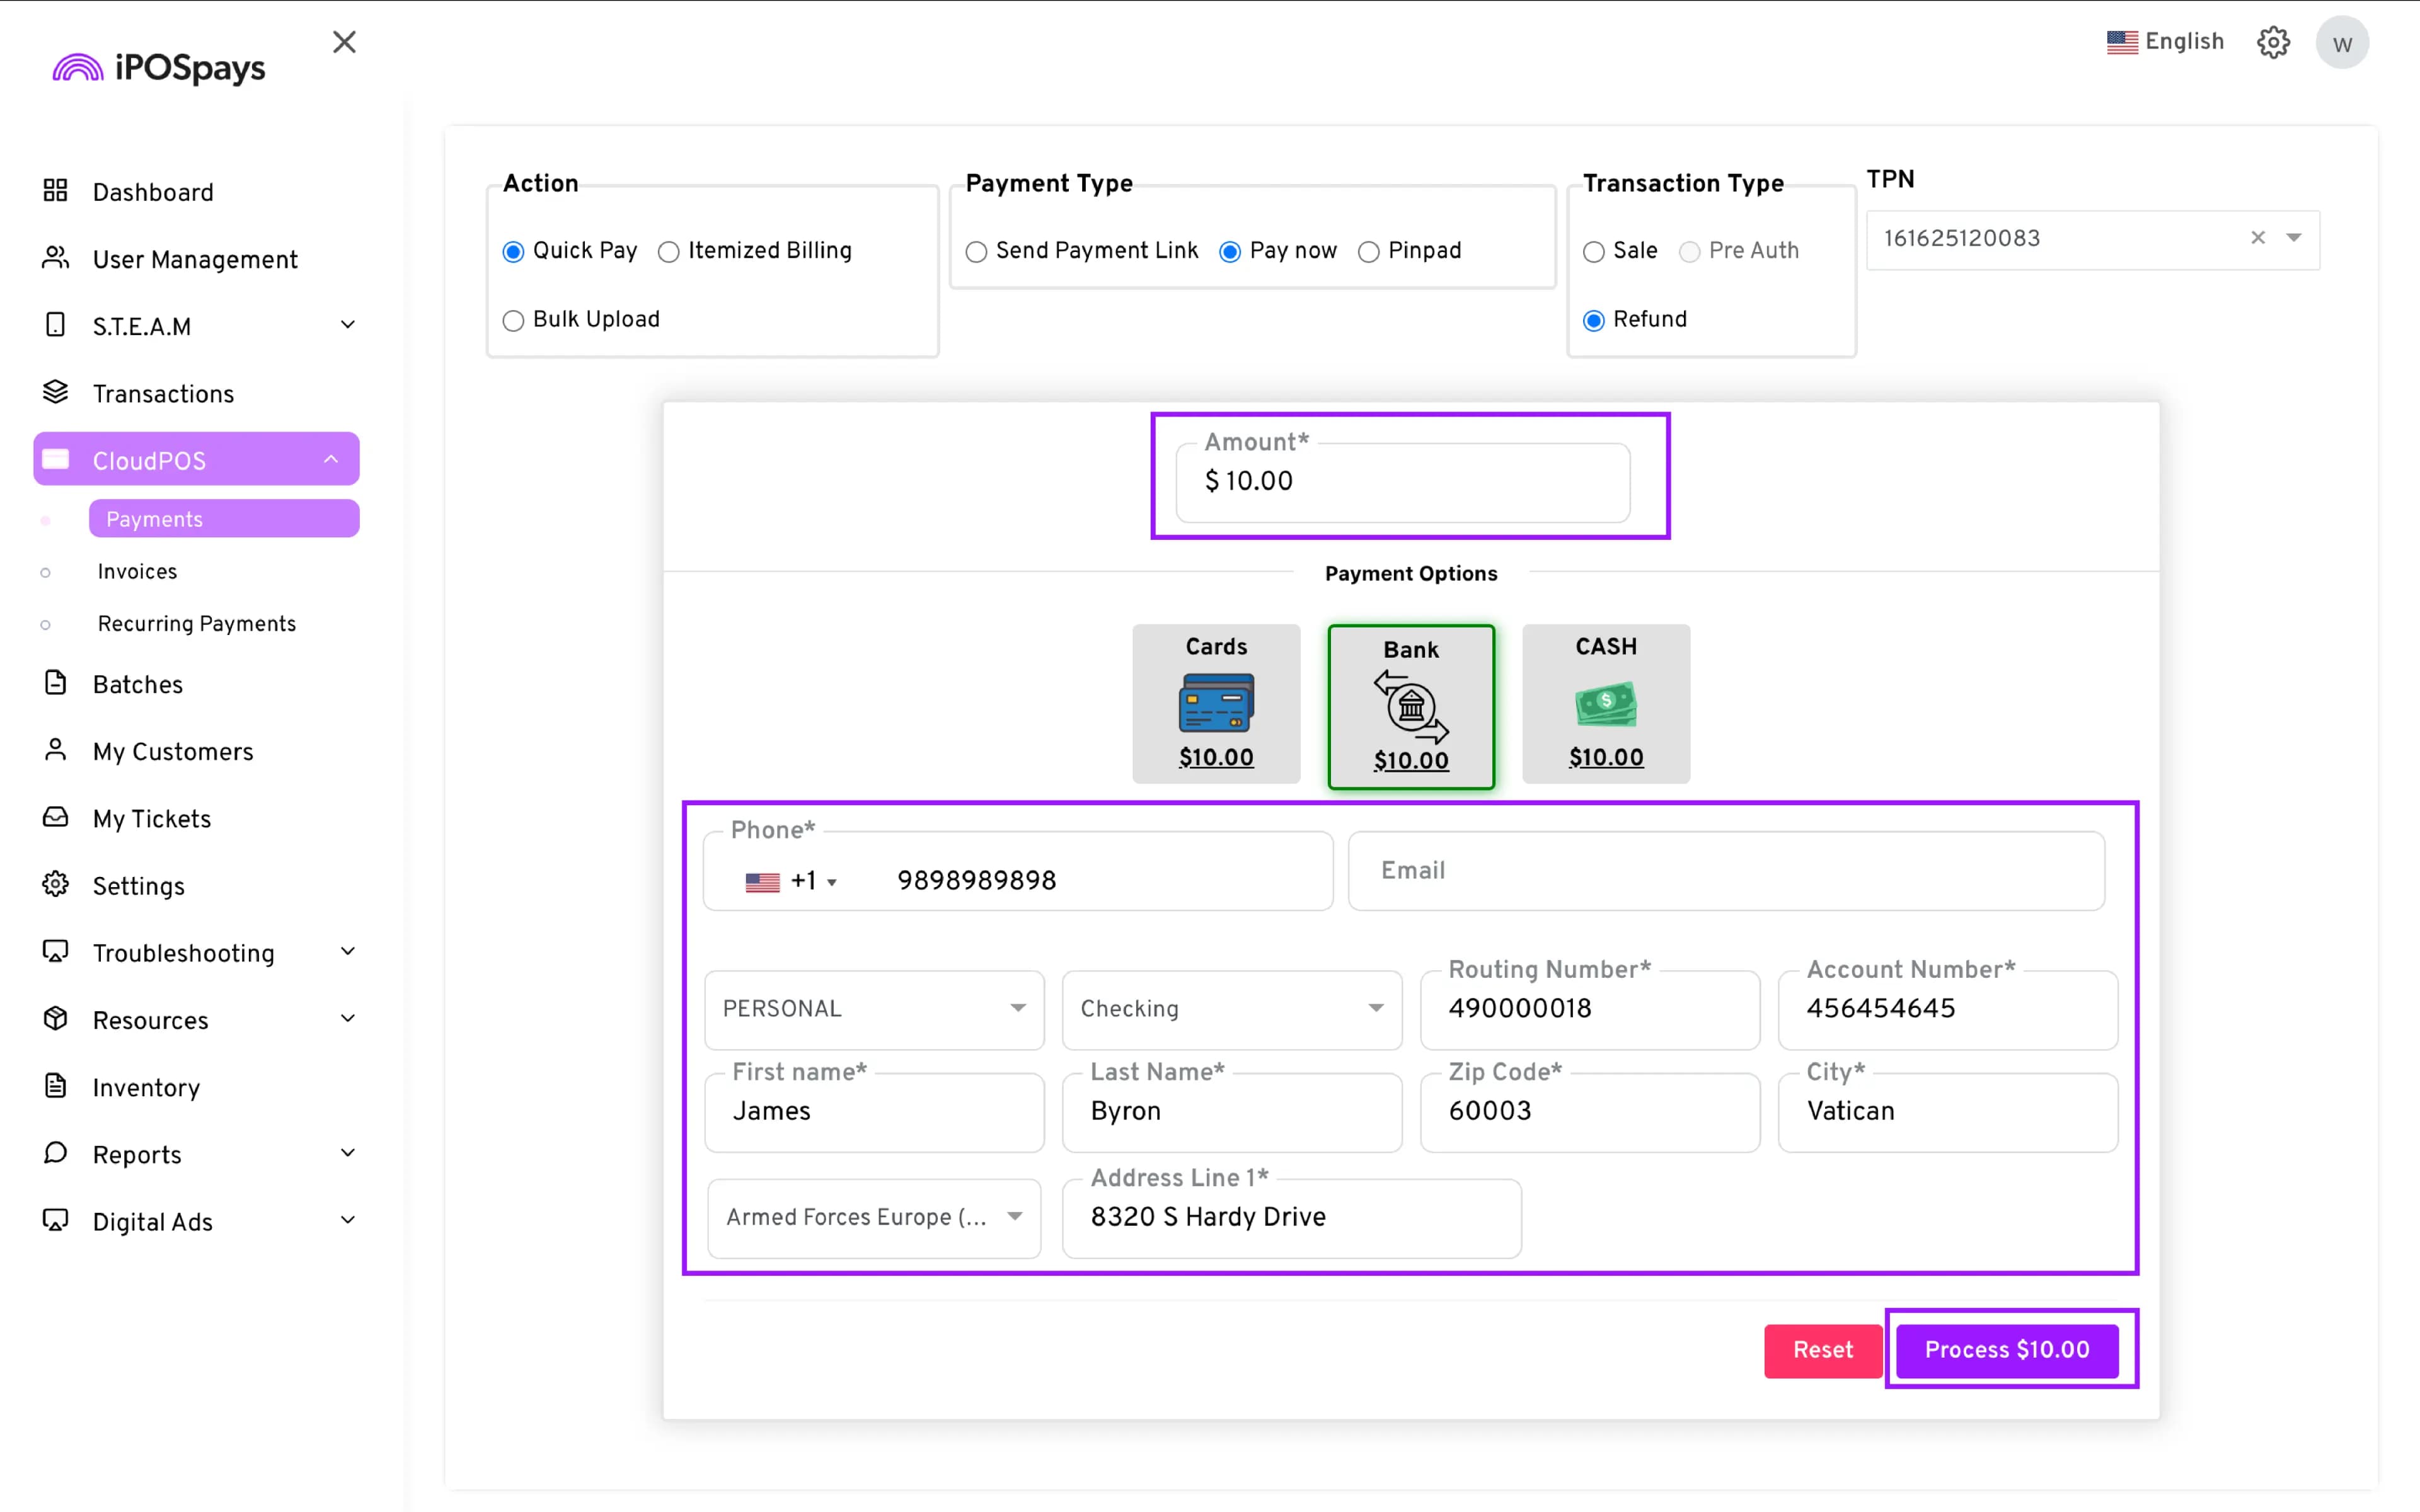
Task: Select the Itemized Billing radio button
Action: click(669, 252)
